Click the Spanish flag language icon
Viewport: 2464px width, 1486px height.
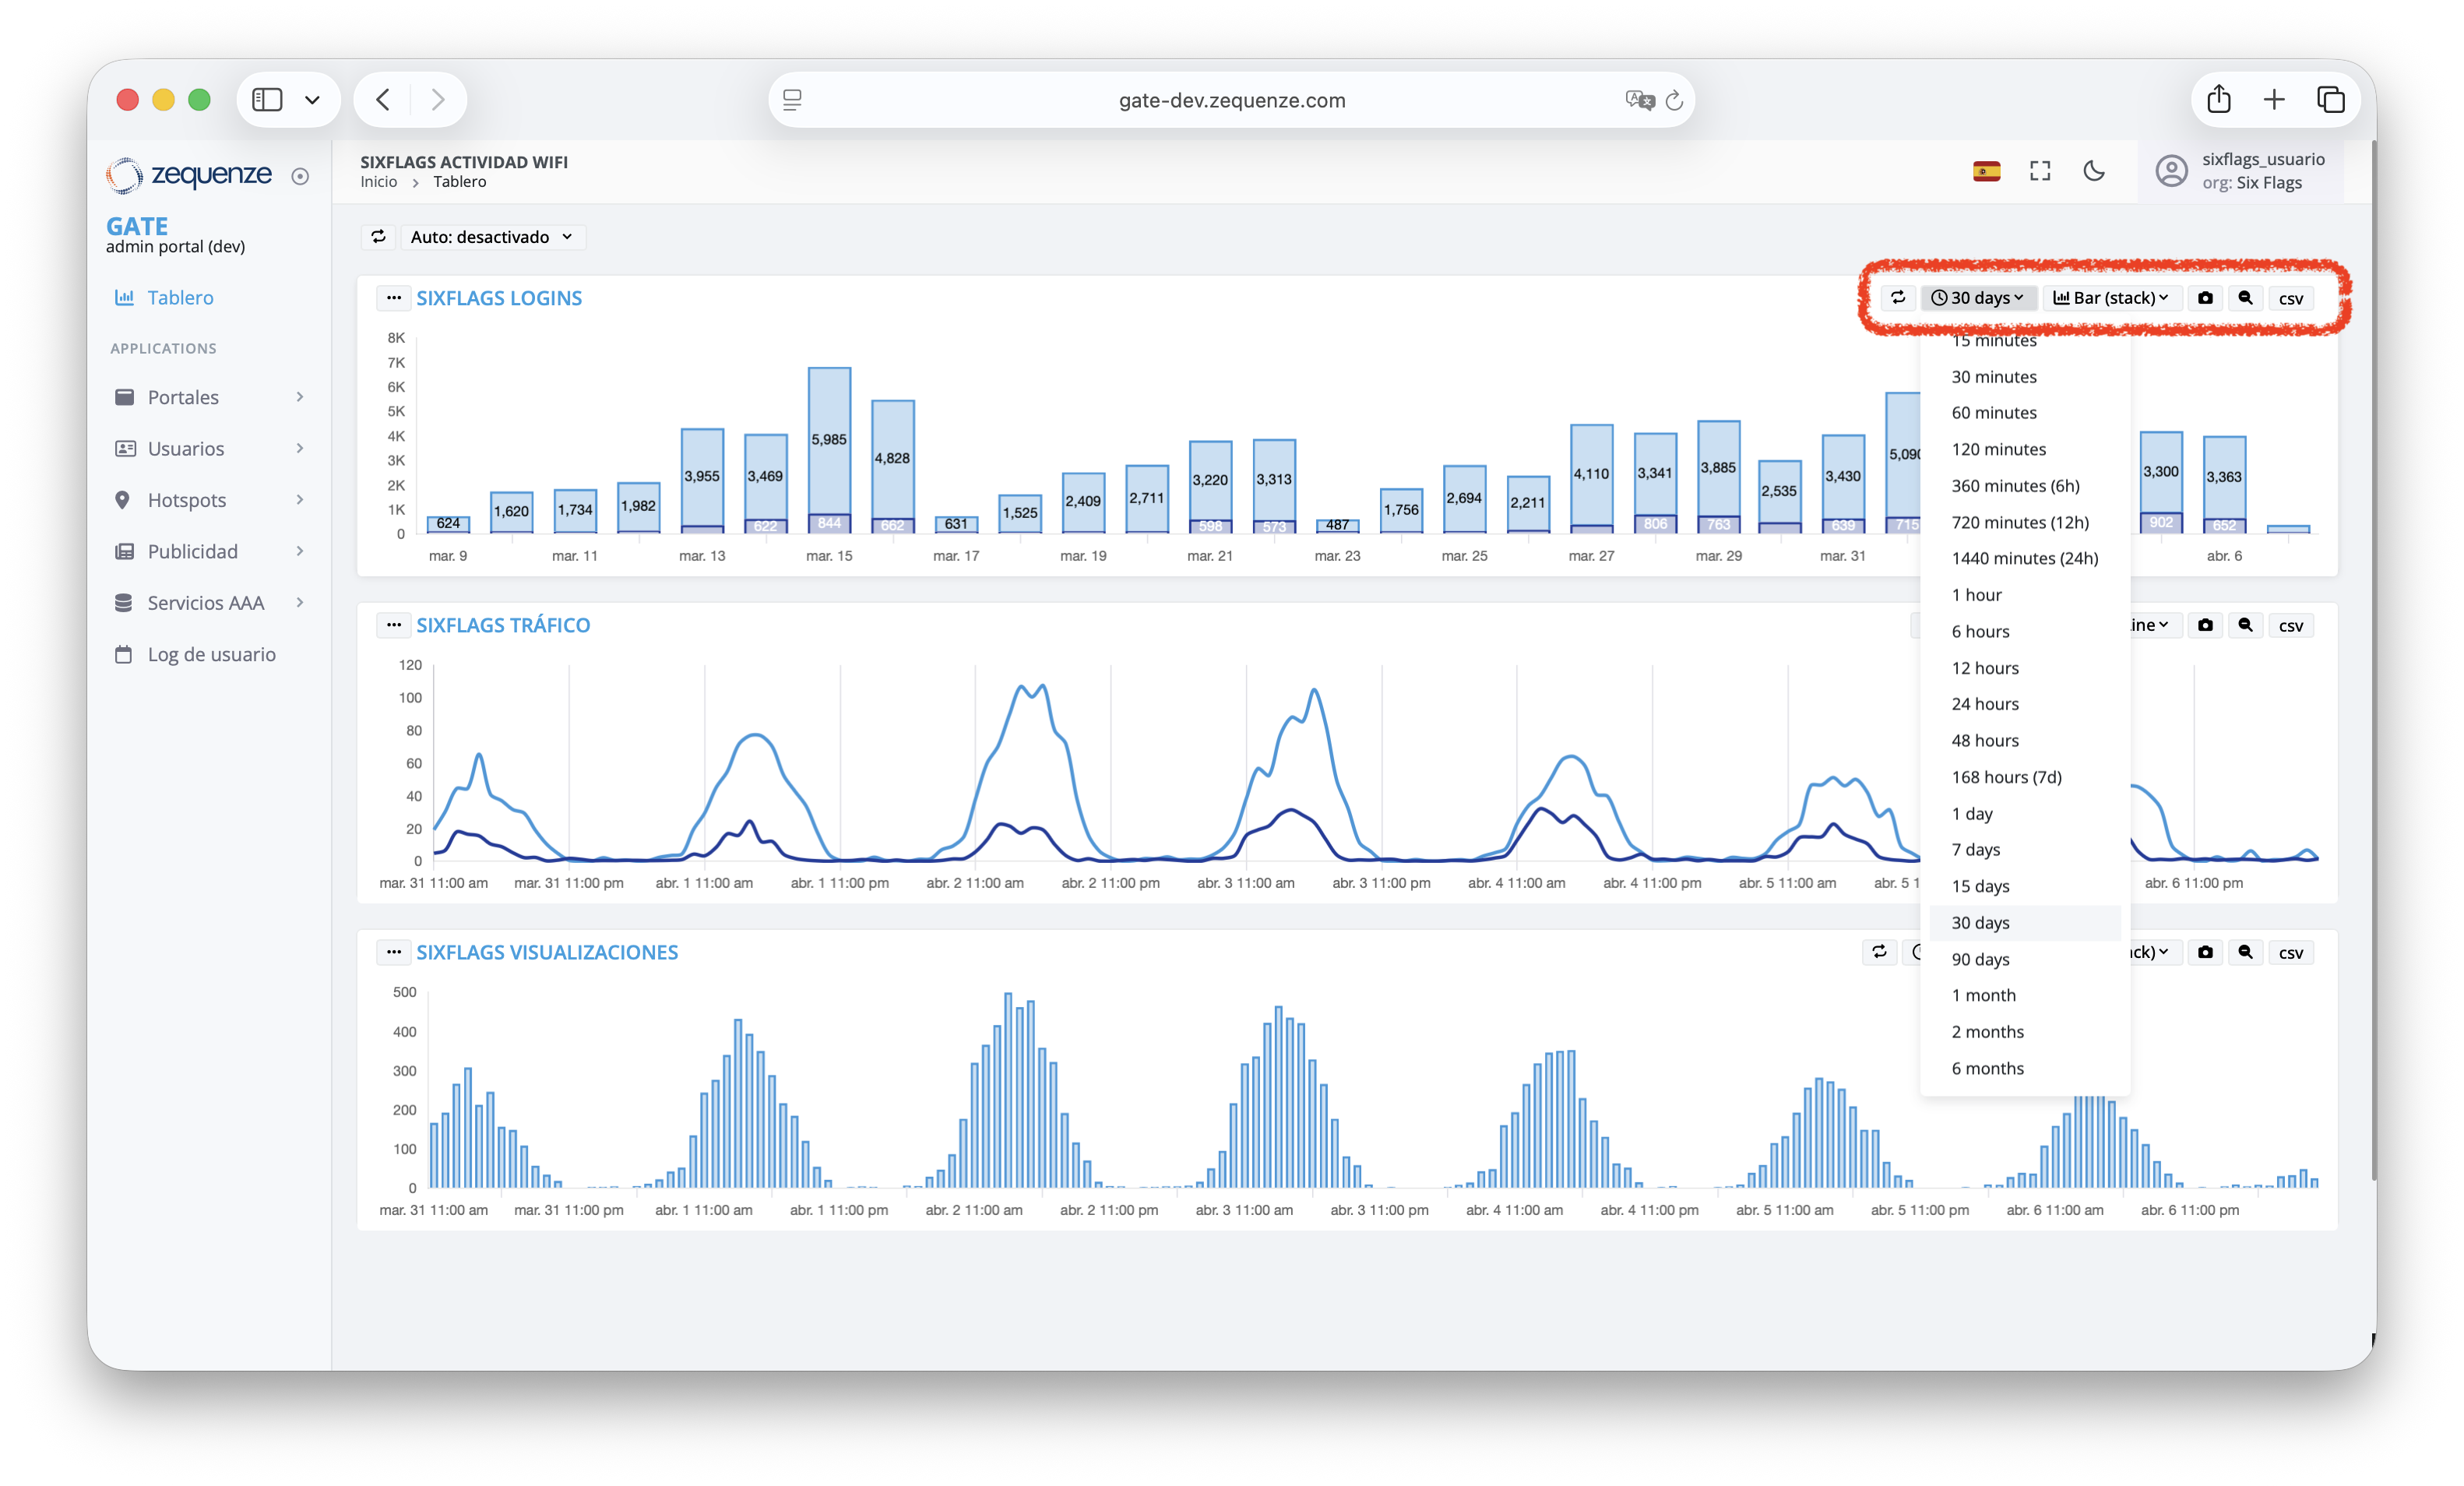click(x=1986, y=171)
